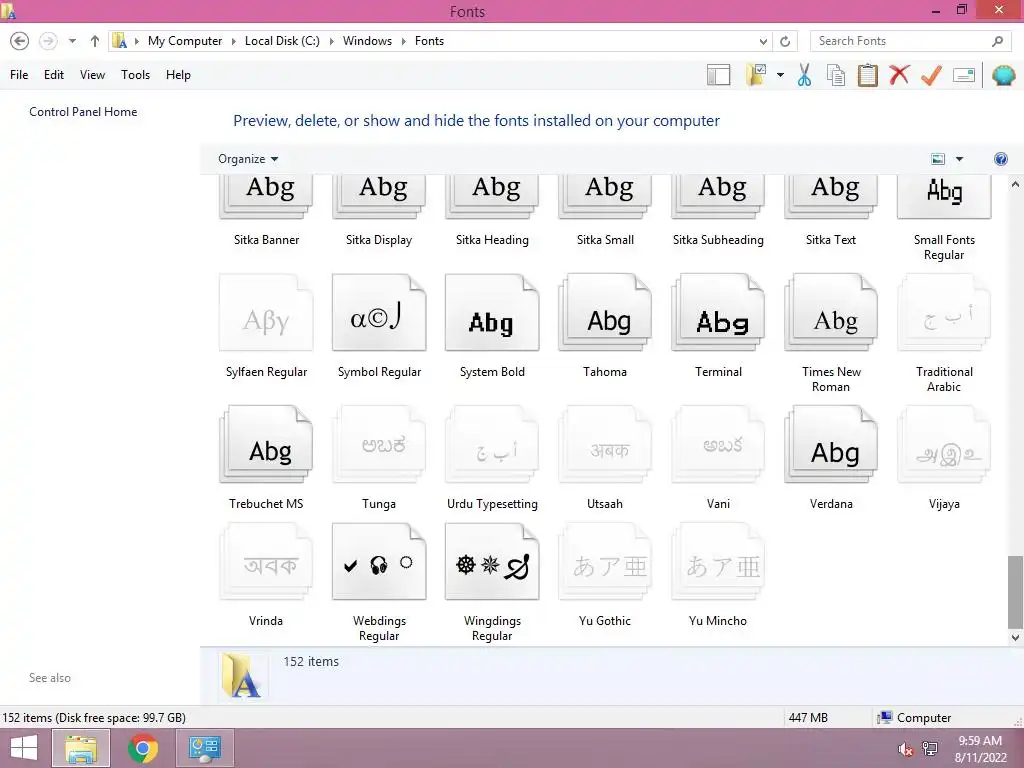Select the Traditional Arabic font icon
Image resolution: width=1024 pixels, height=768 pixels.
(944, 313)
